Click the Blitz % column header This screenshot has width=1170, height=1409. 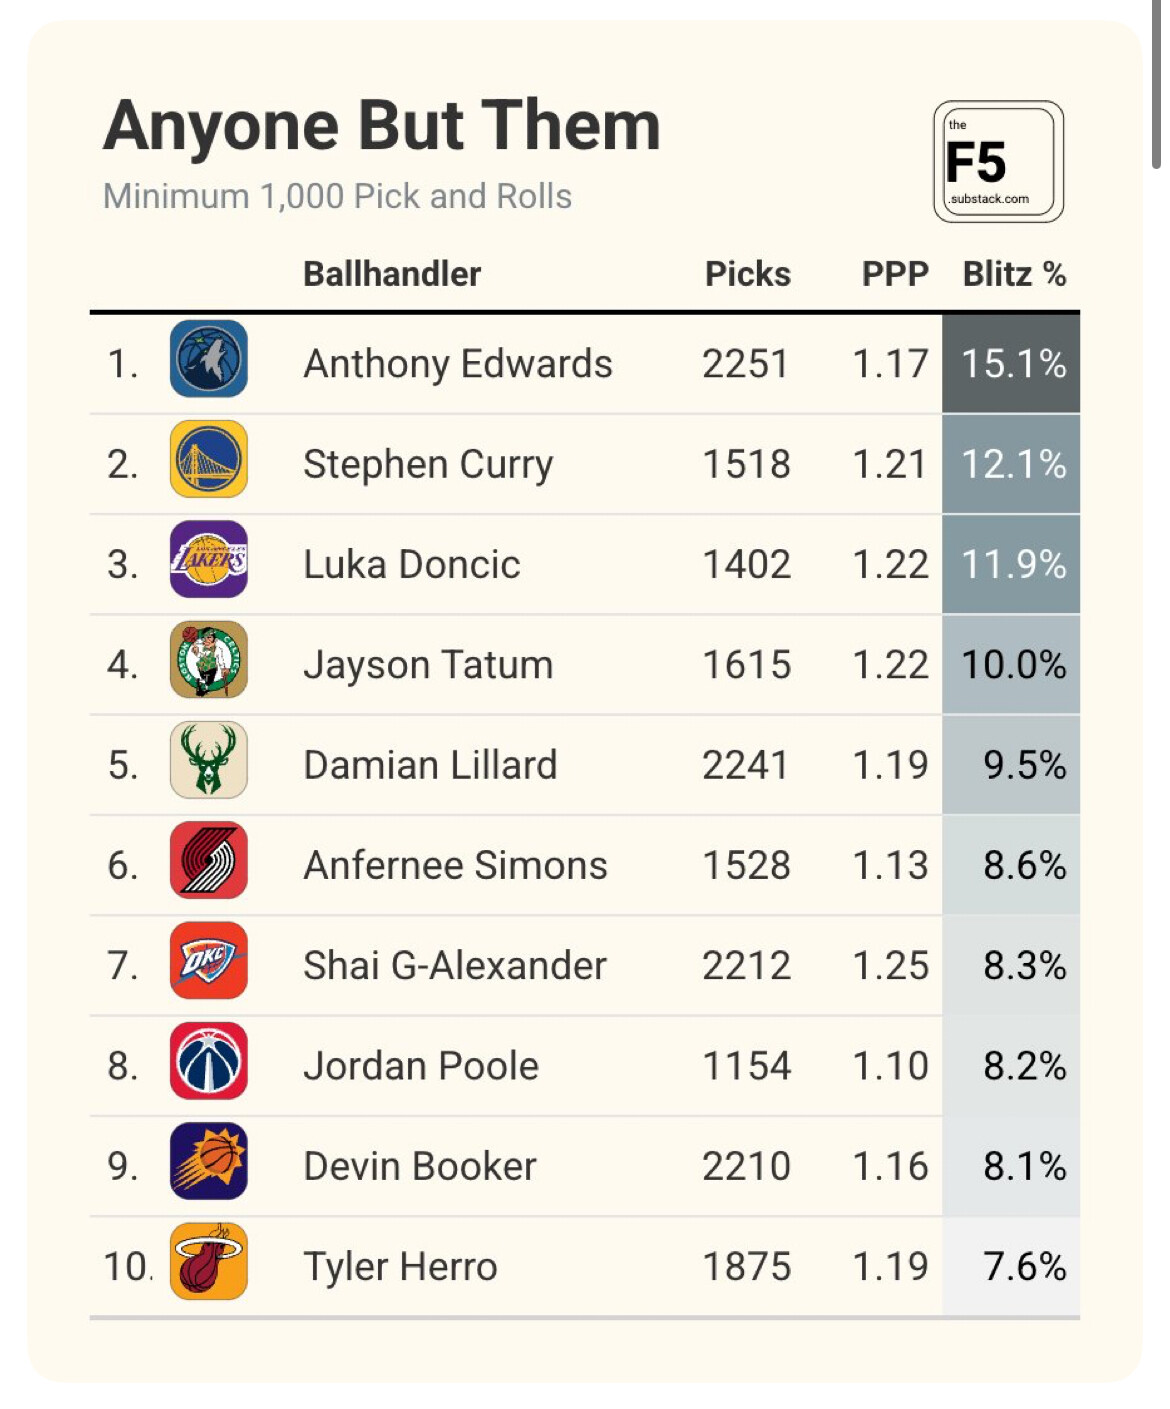click(x=1013, y=274)
